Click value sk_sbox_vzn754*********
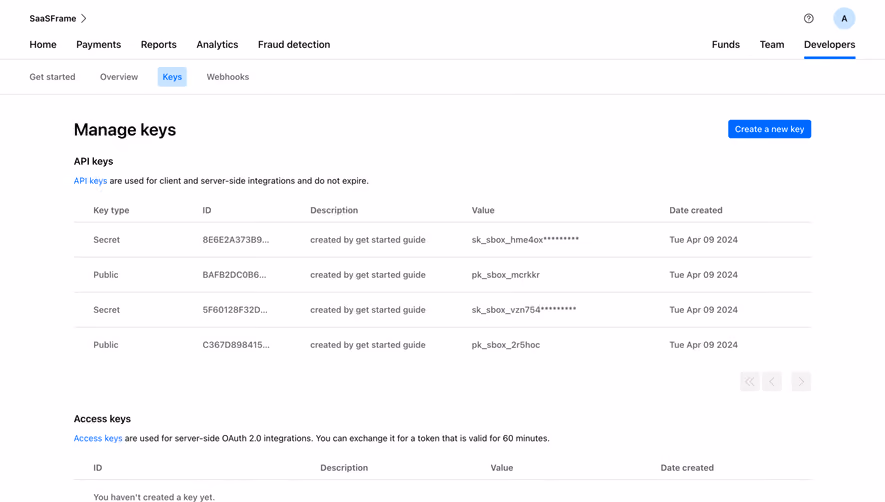 pos(524,309)
